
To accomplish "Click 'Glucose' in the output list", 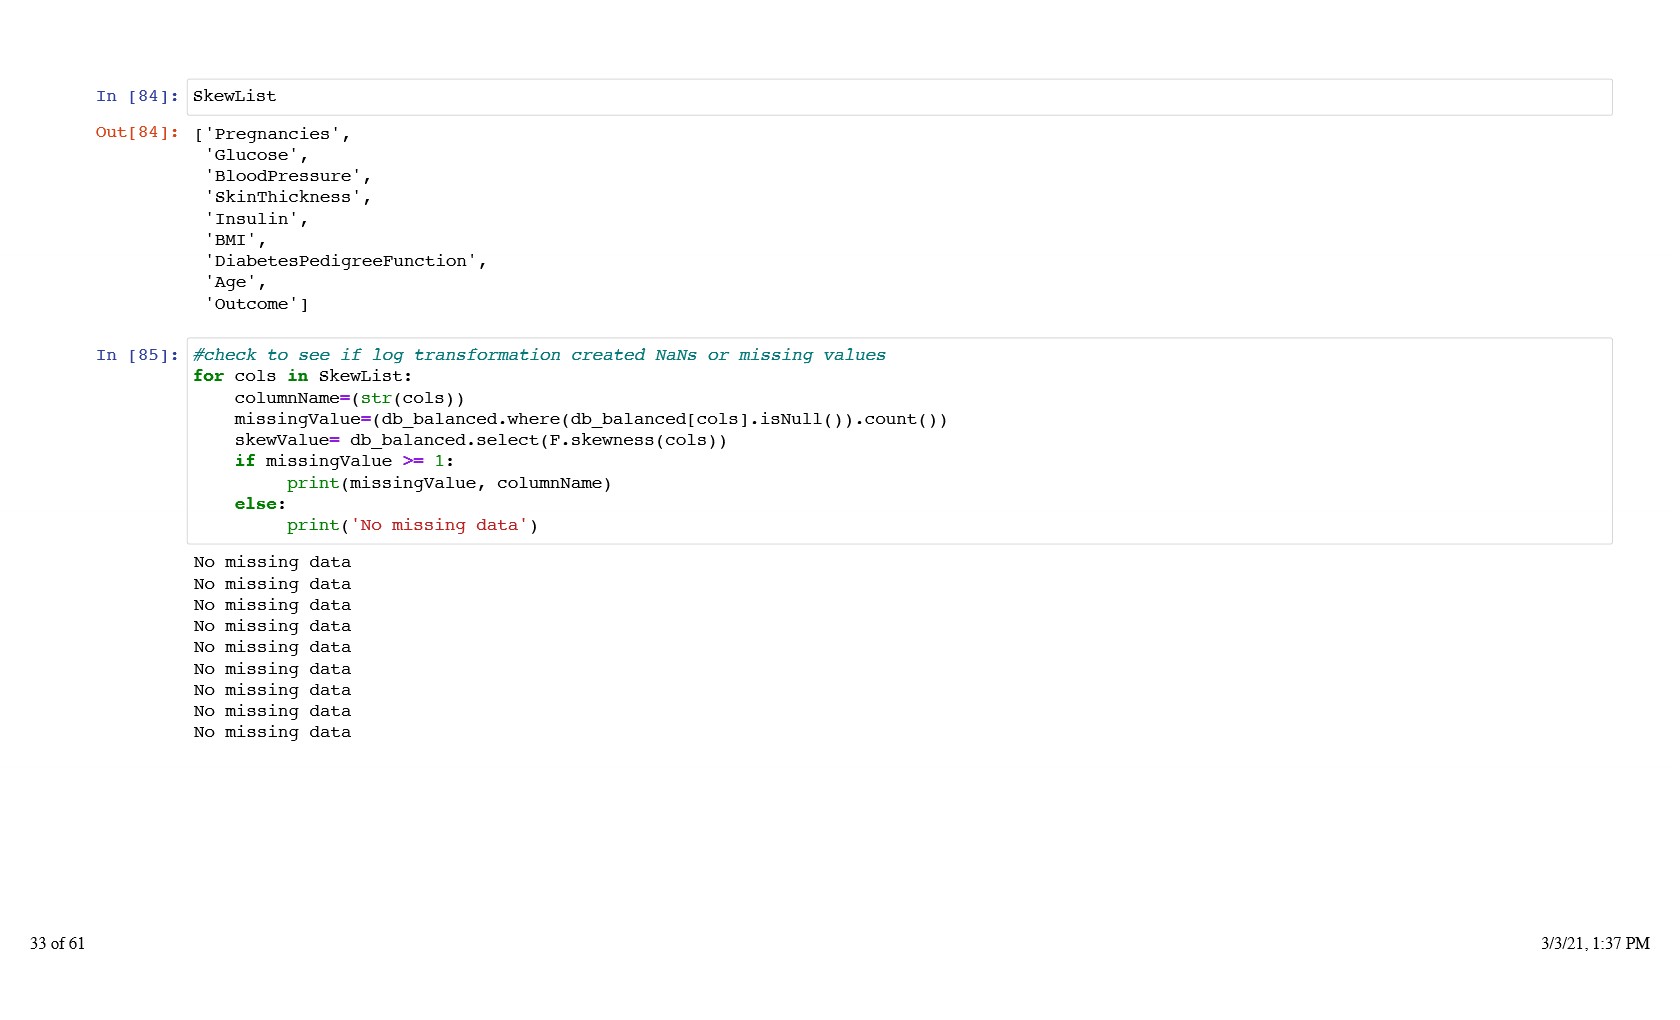I will point(256,156).
